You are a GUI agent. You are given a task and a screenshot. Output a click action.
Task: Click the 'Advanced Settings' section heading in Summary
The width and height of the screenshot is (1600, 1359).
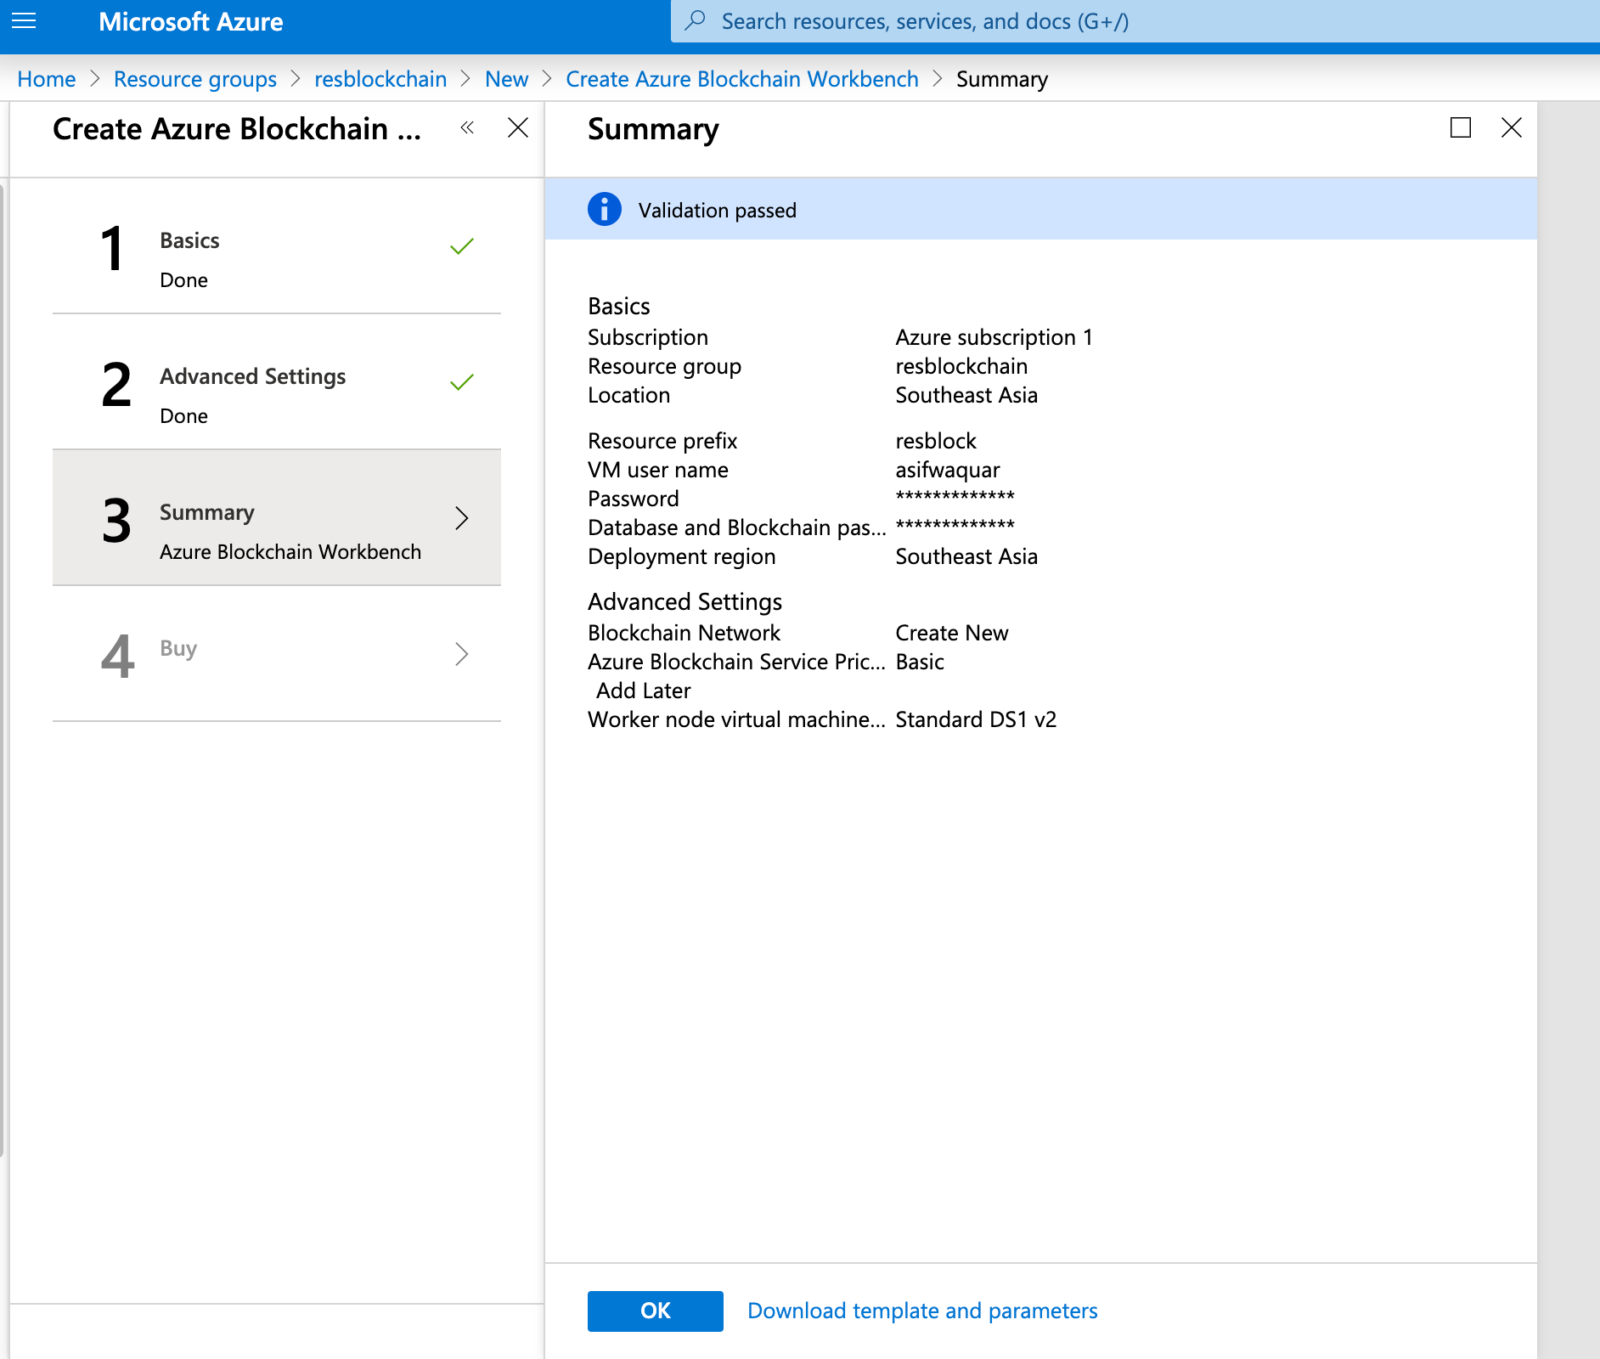point(685,602)
